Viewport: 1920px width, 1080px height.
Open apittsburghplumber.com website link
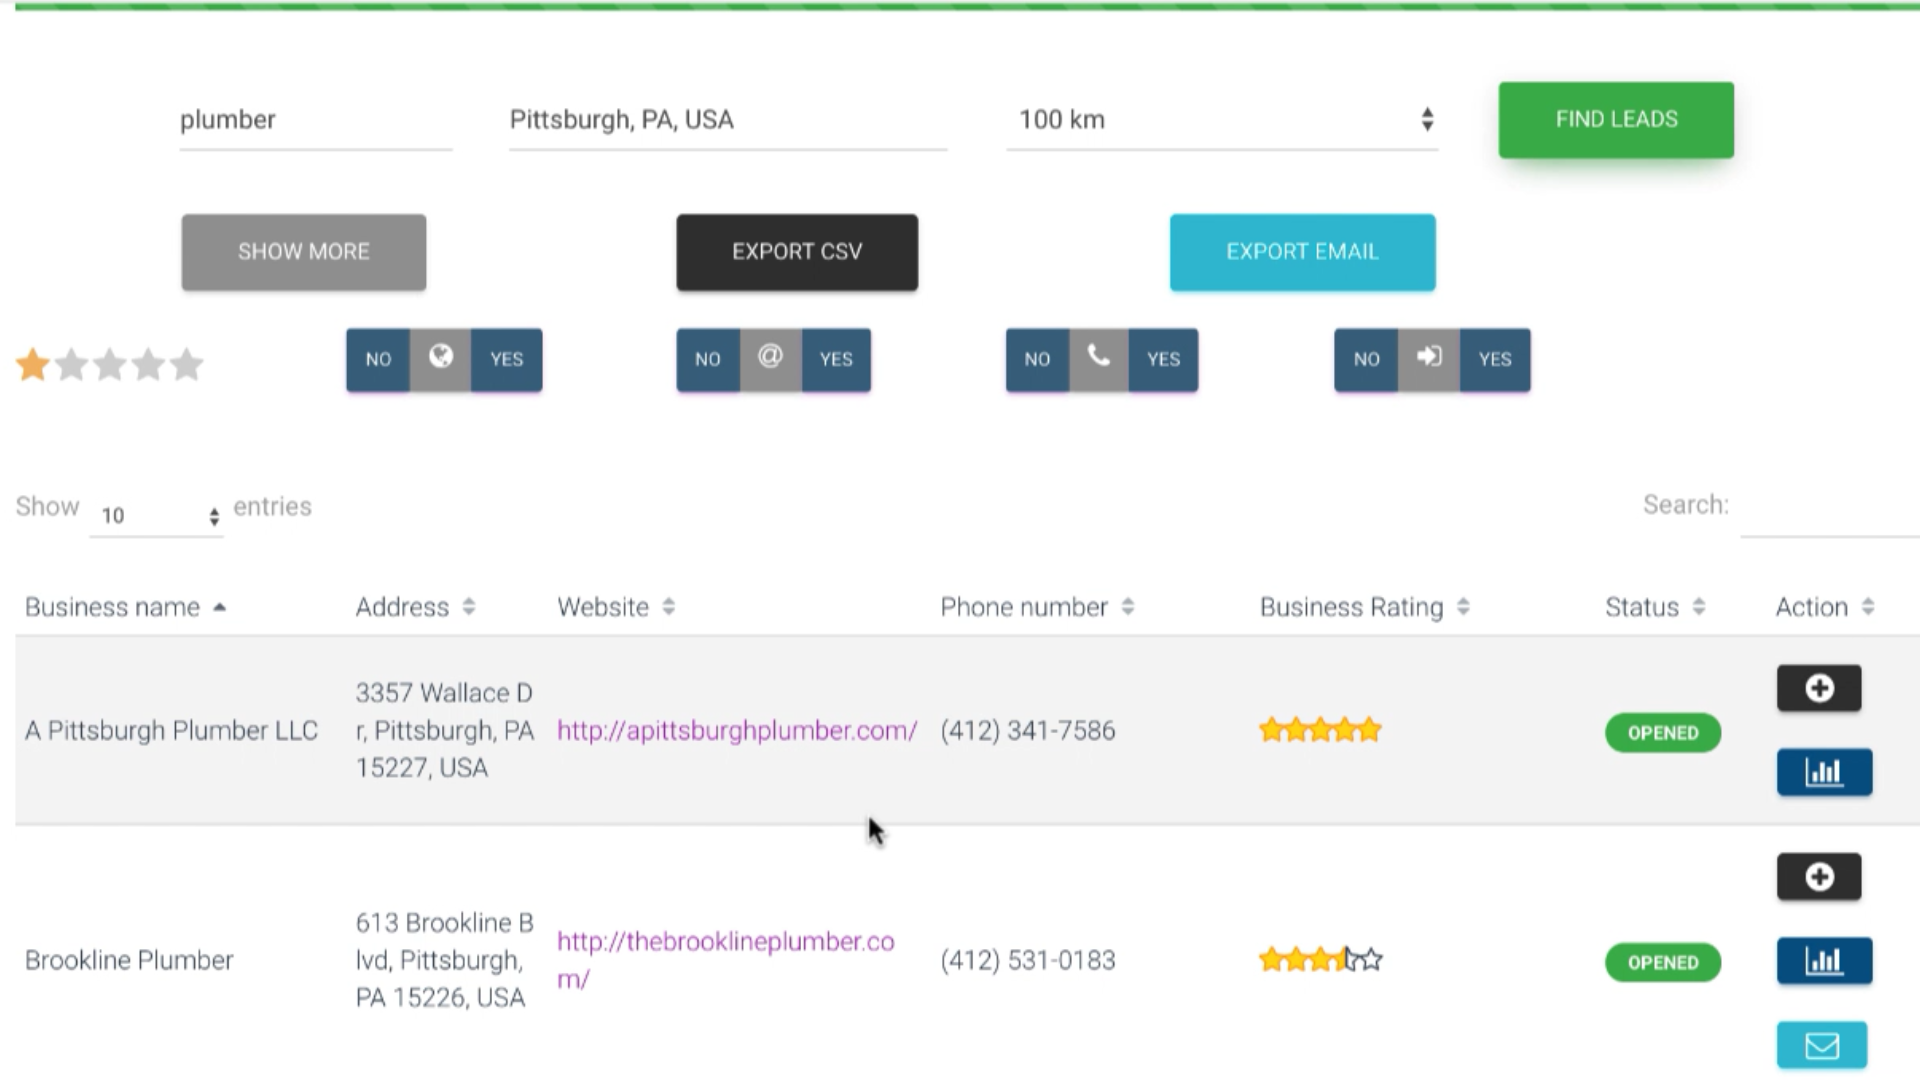737,731
